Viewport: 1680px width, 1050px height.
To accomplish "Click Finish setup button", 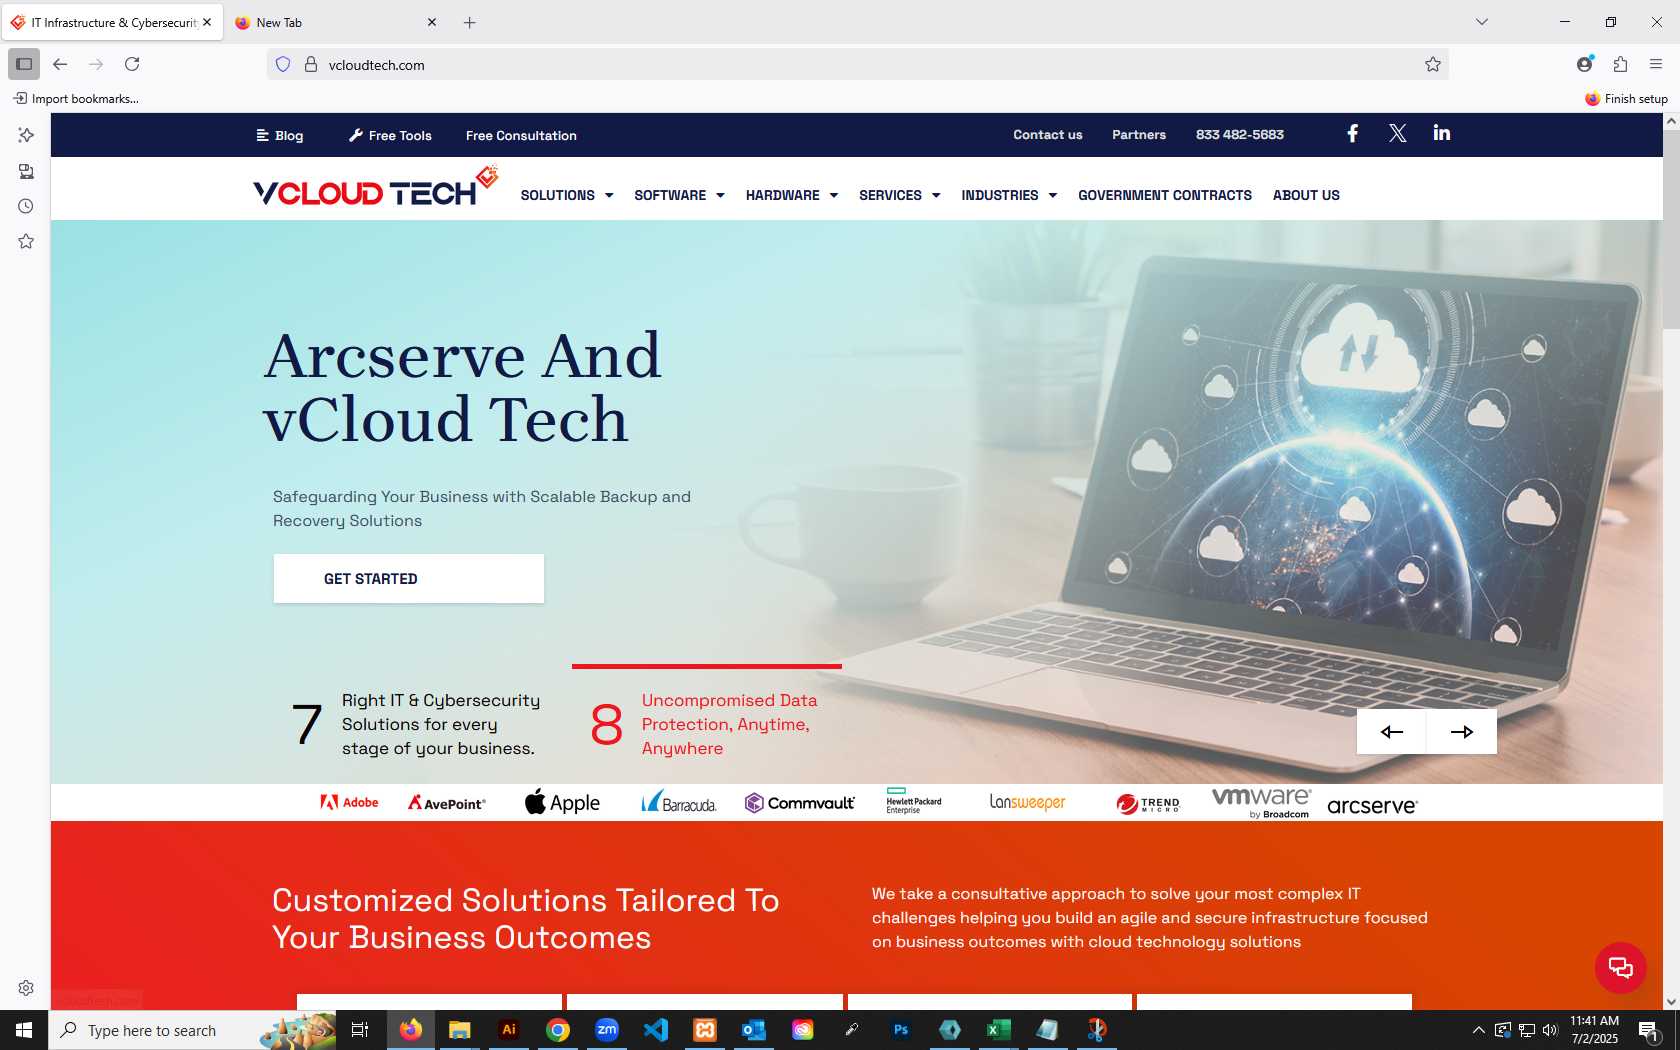I will 1626,98.
